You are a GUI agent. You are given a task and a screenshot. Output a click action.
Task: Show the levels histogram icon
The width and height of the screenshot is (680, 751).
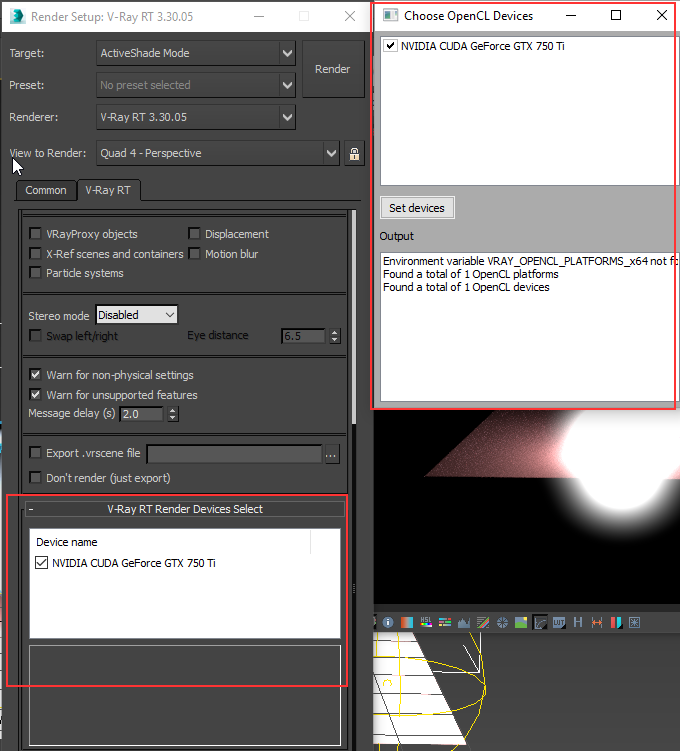tap(464, 622)
